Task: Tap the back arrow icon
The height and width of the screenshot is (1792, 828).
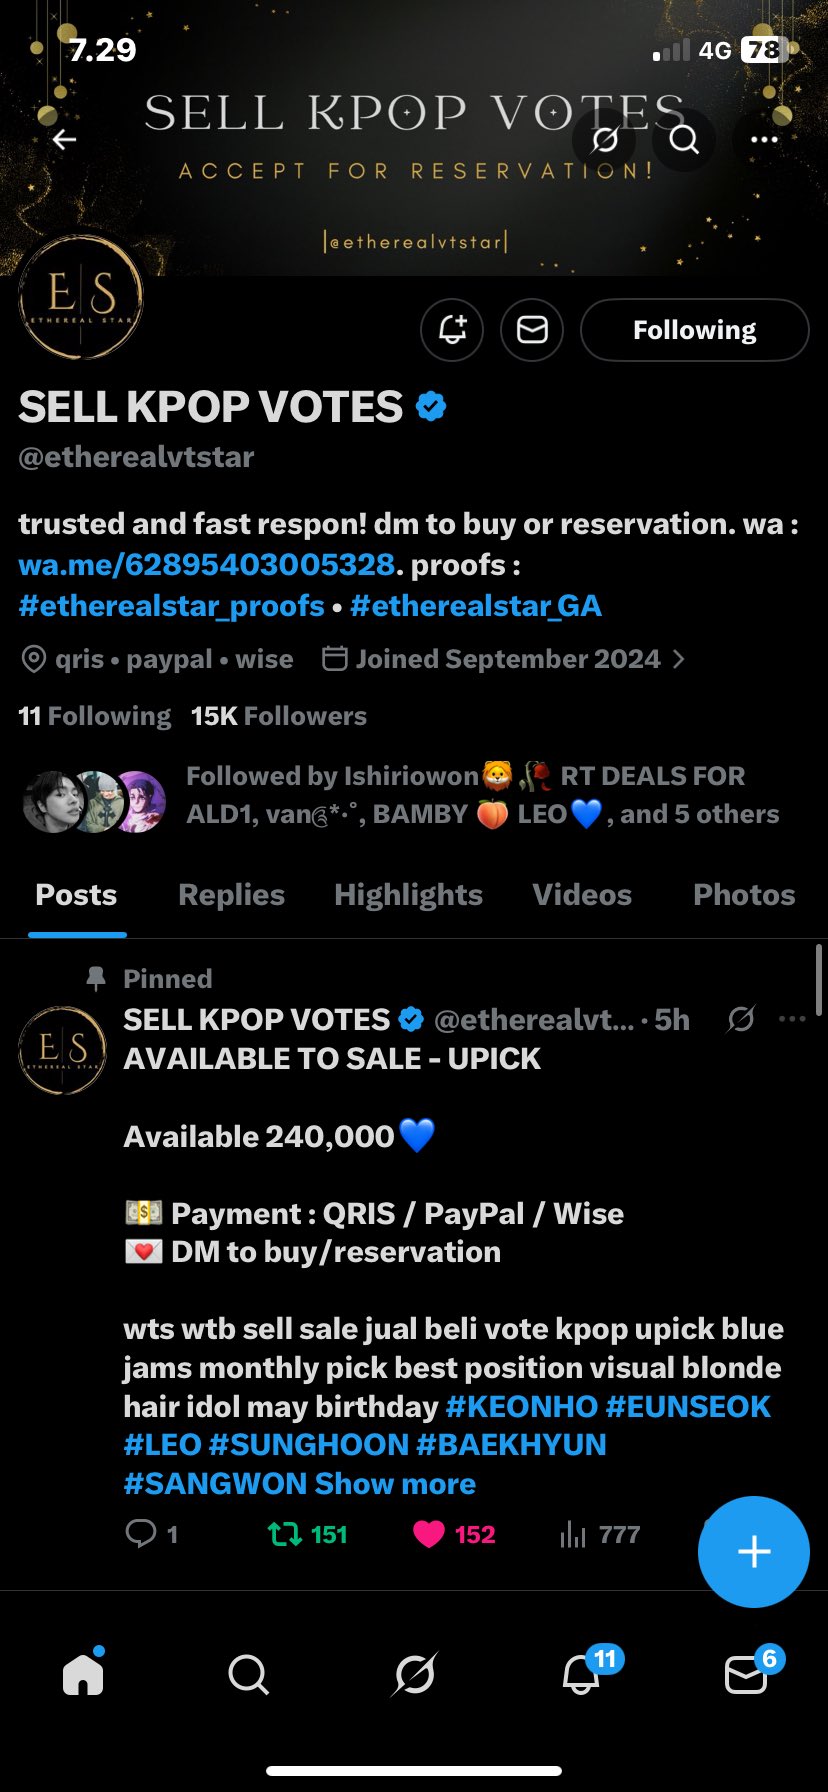Action: (x=65, y=140)
